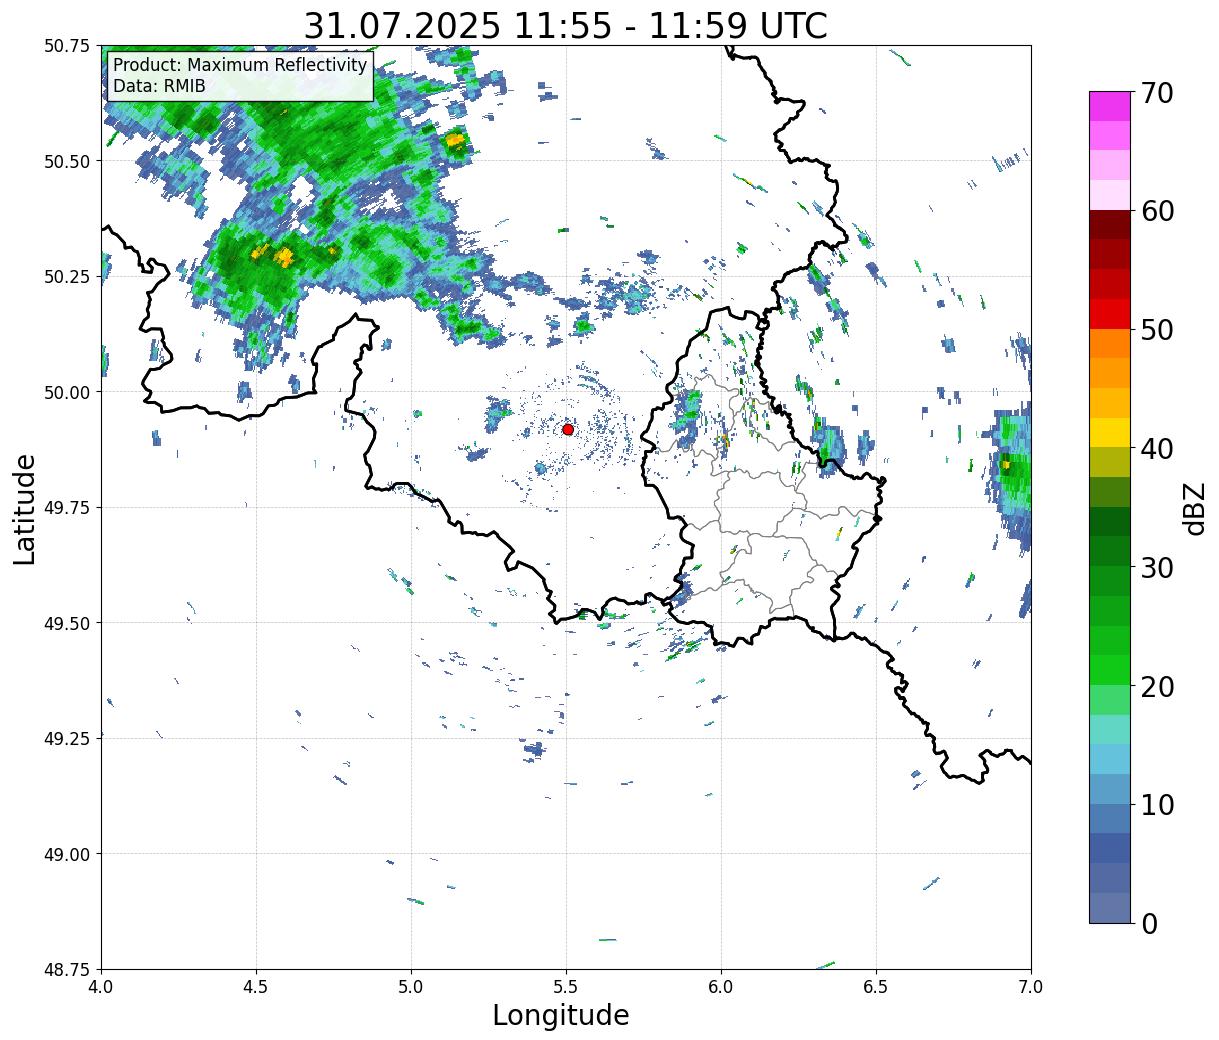Click the yellow 40 dBZ colorbar swatch
Image resolution: width=1219 pixels, height=1040 pixels.
tap(1110, 432)
